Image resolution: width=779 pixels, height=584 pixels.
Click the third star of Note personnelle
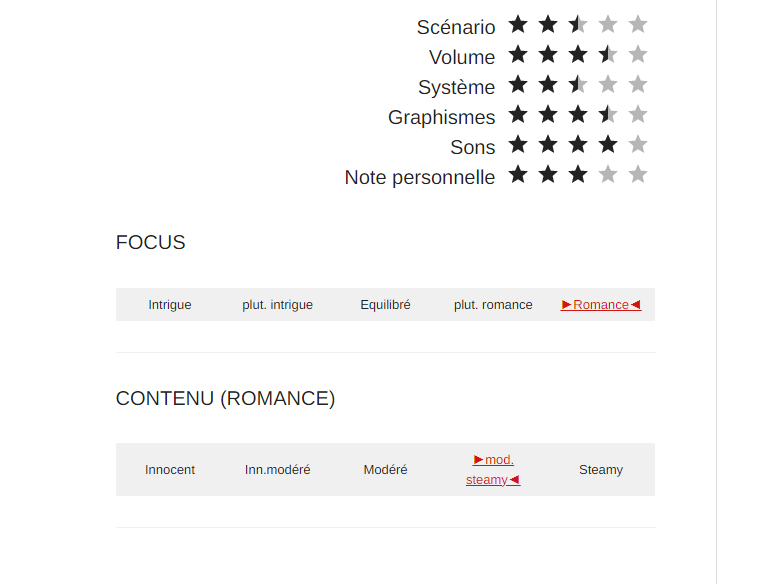tap(578, 174)
